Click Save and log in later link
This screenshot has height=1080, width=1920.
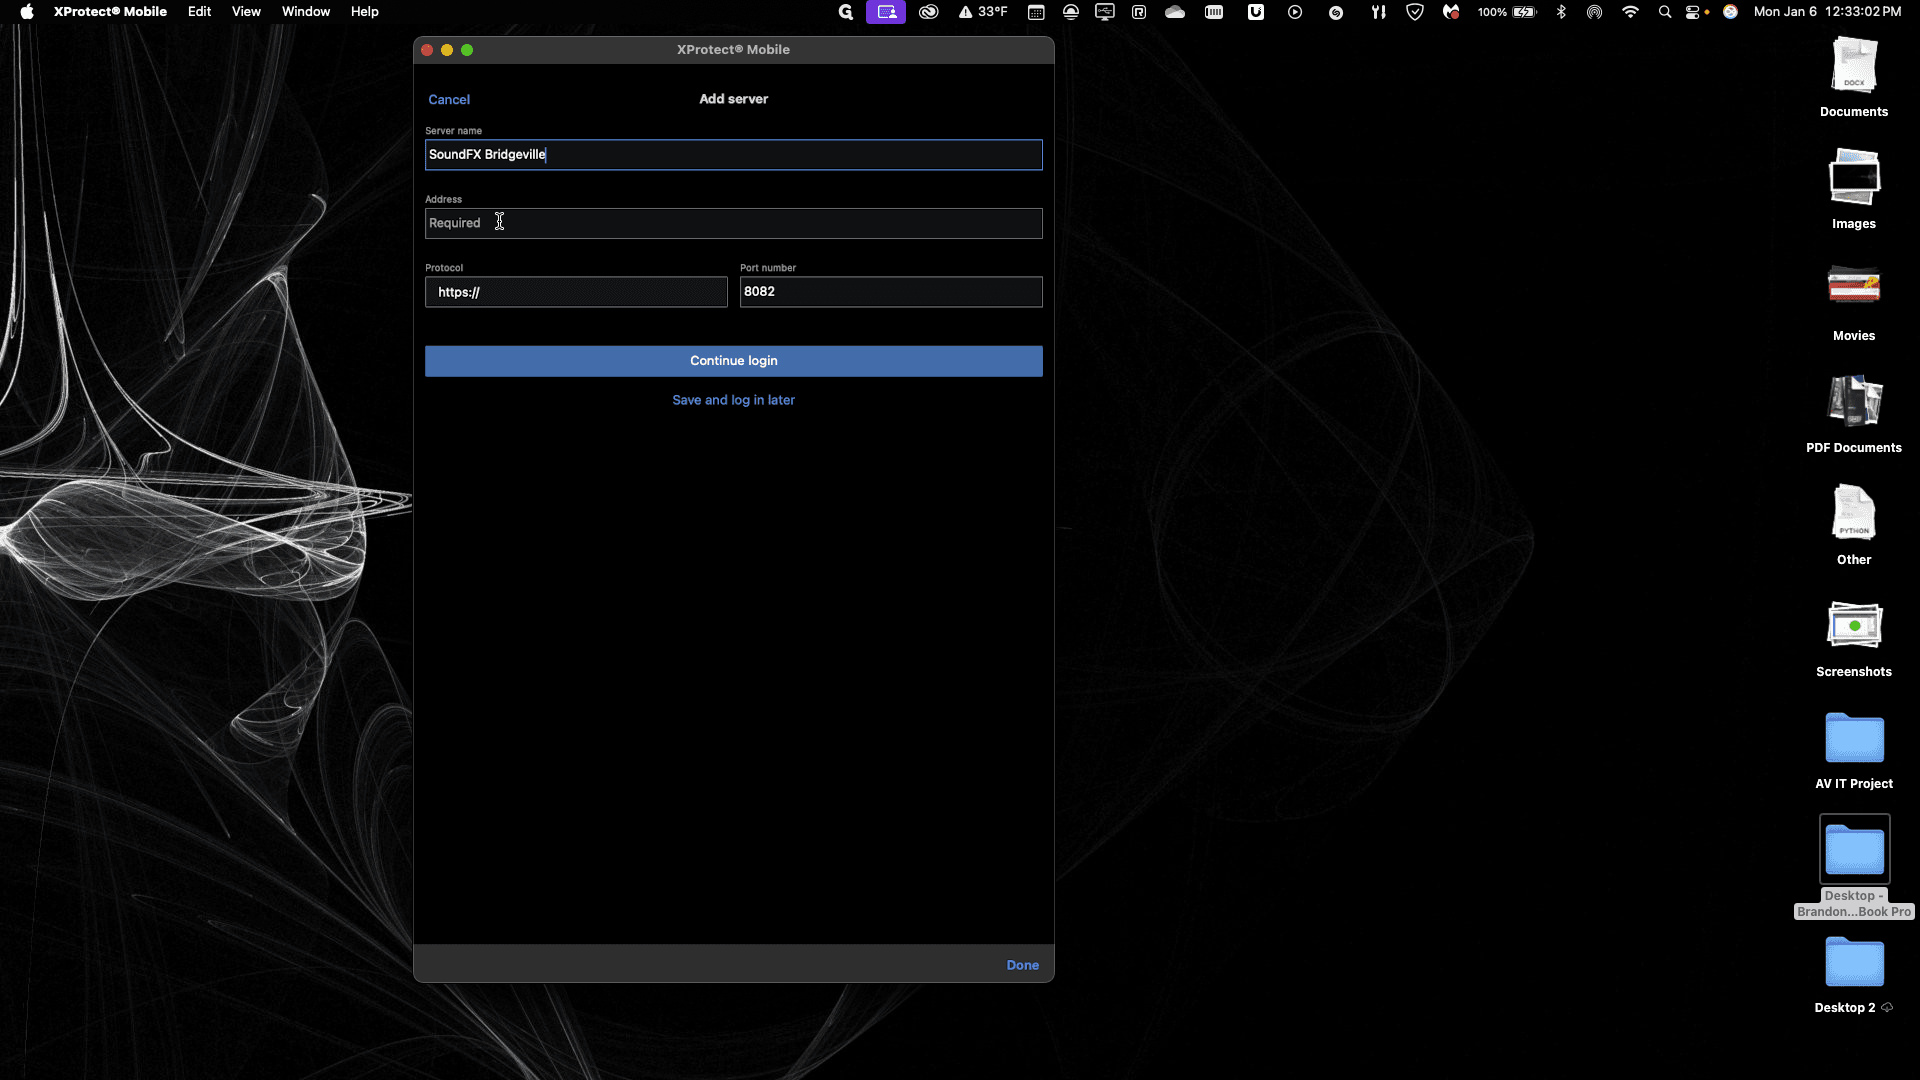click(x=733, y=400)
